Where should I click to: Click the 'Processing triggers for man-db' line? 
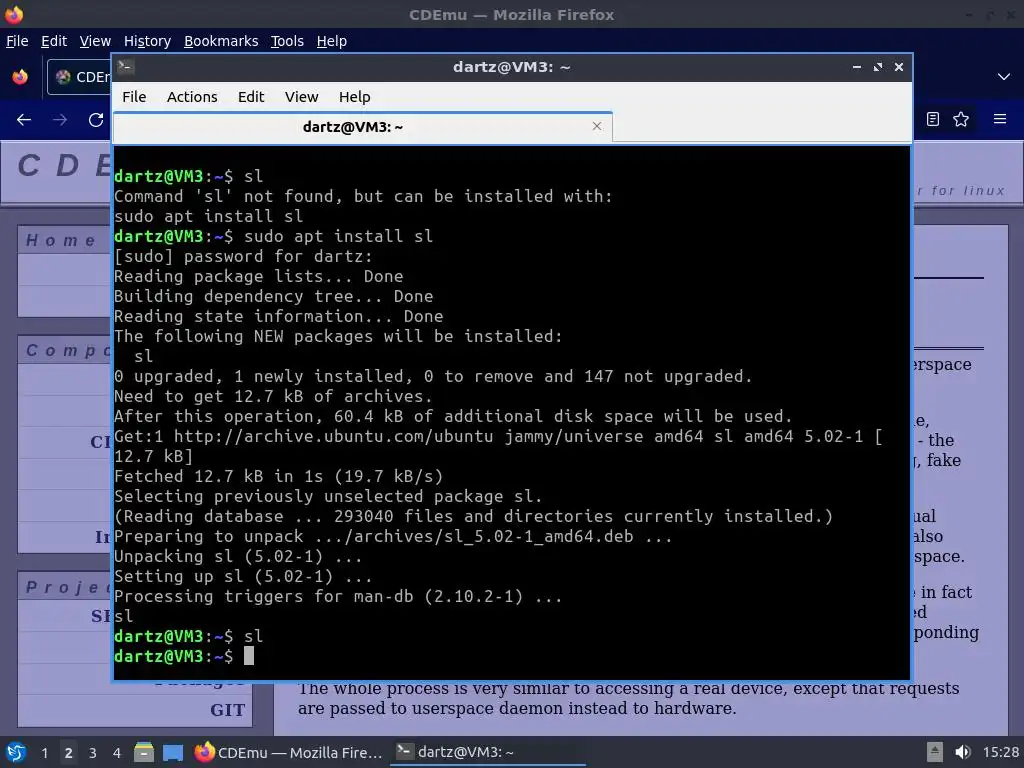(x=338, y=596)
